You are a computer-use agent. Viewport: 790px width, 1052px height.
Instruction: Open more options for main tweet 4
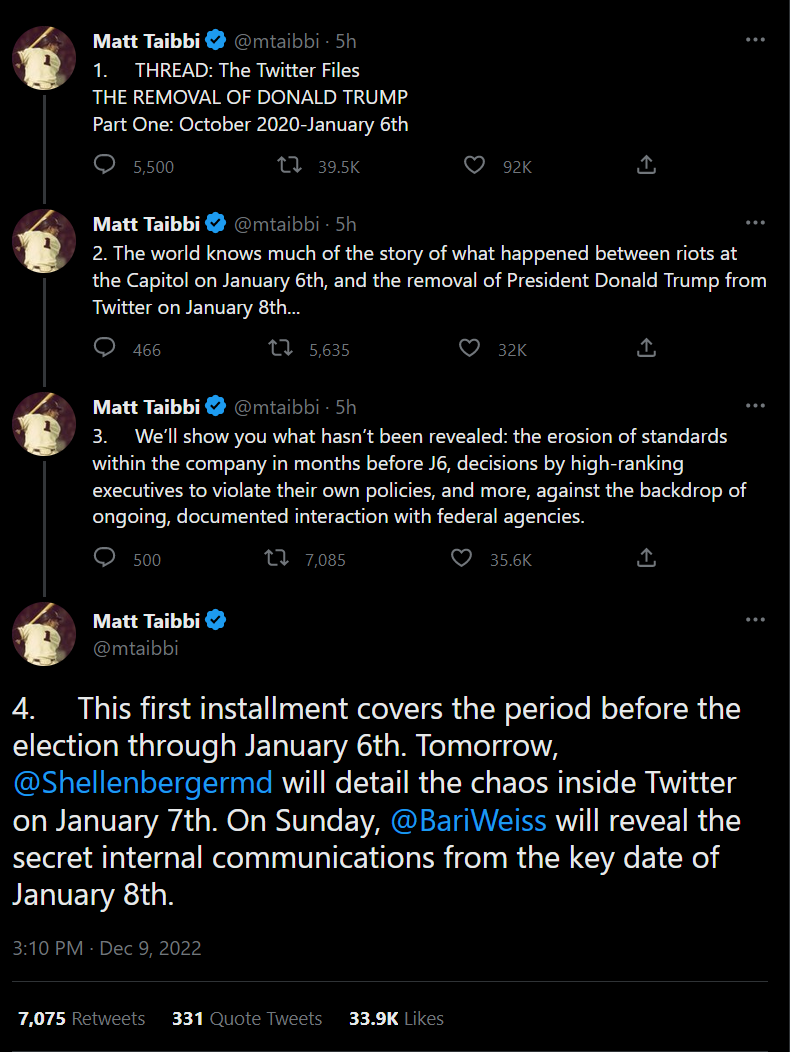(755, 620)
